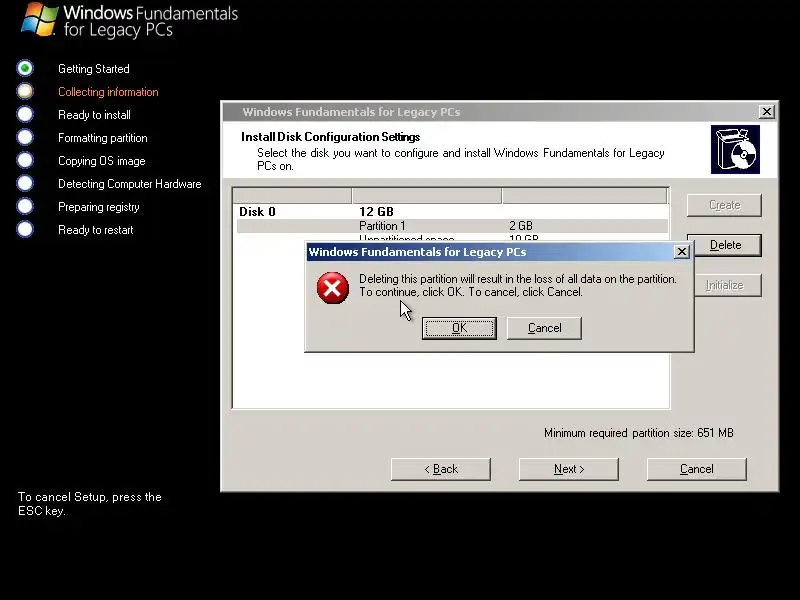Click the Formatting partition label
The width and height of the screenshot is (800, 600).
[x=103, y=138]
